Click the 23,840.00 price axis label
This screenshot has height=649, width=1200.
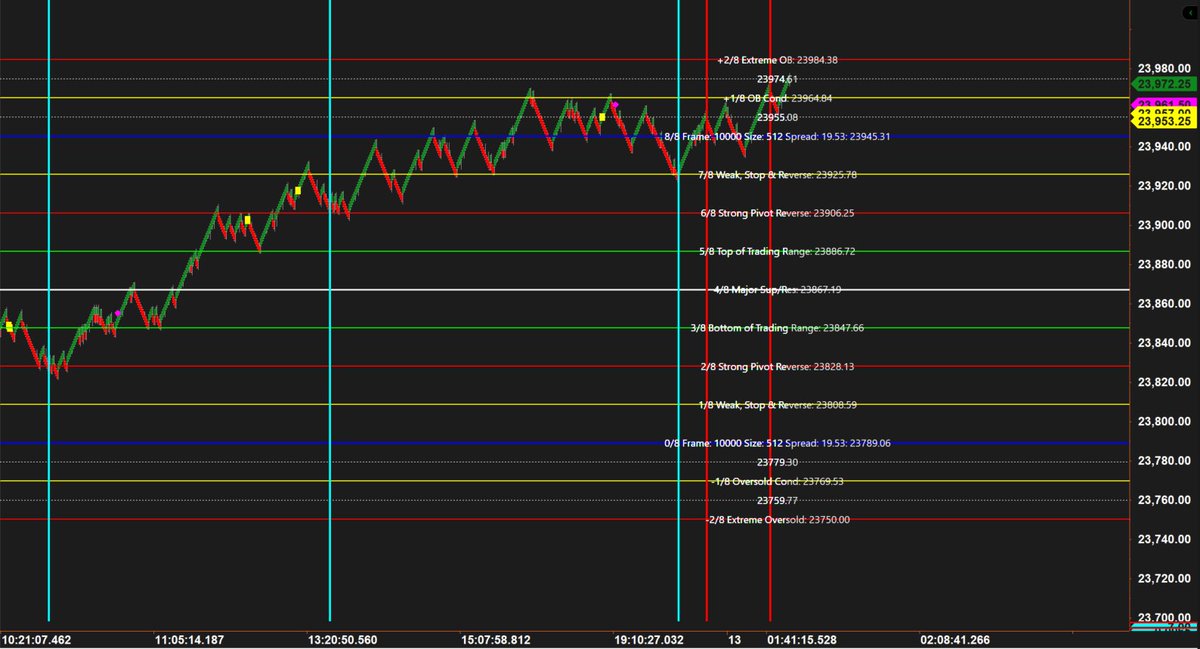1162,343
